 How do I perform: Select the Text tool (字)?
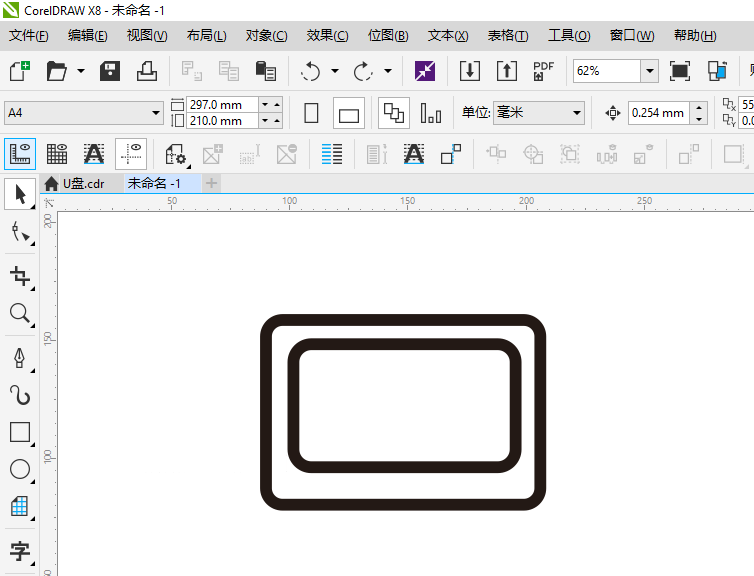point(19,550)
